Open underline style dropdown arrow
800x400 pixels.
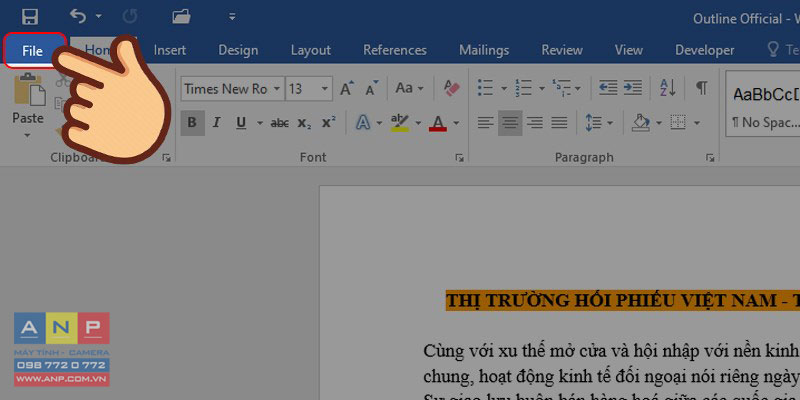(x=260, y=123)
